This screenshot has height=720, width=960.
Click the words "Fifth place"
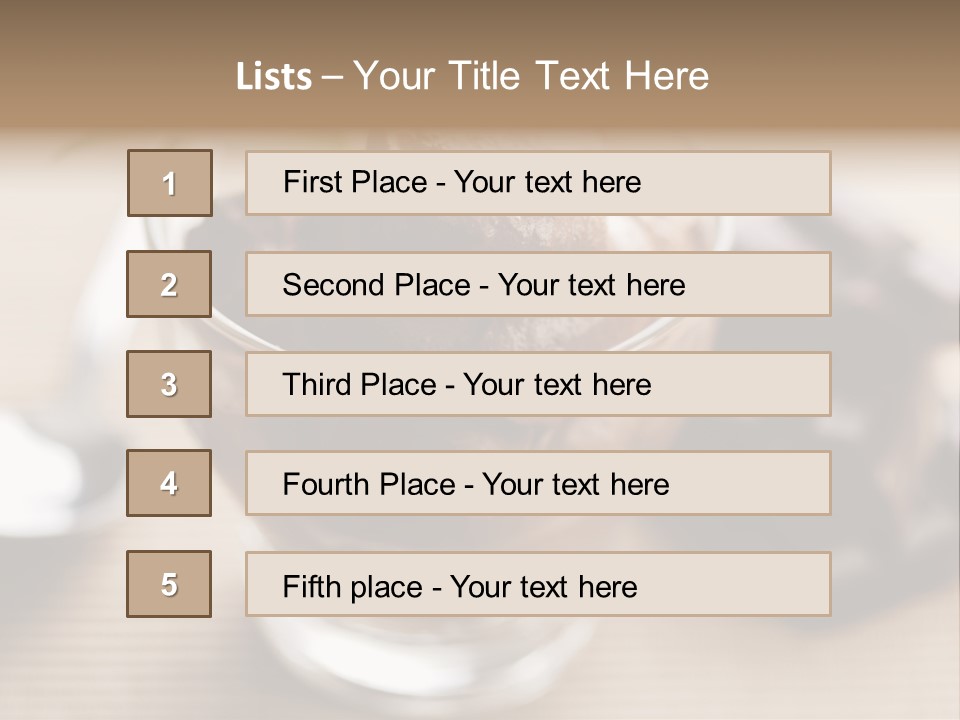[349, 586]
